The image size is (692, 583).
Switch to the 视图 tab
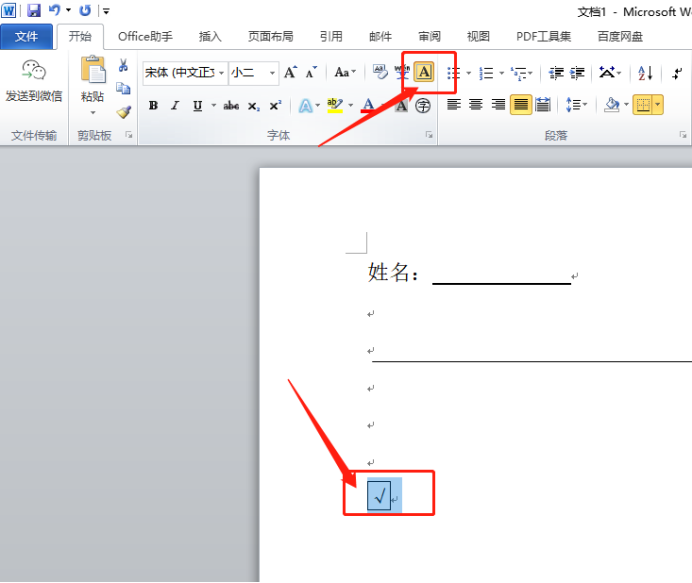coord(478,37)
